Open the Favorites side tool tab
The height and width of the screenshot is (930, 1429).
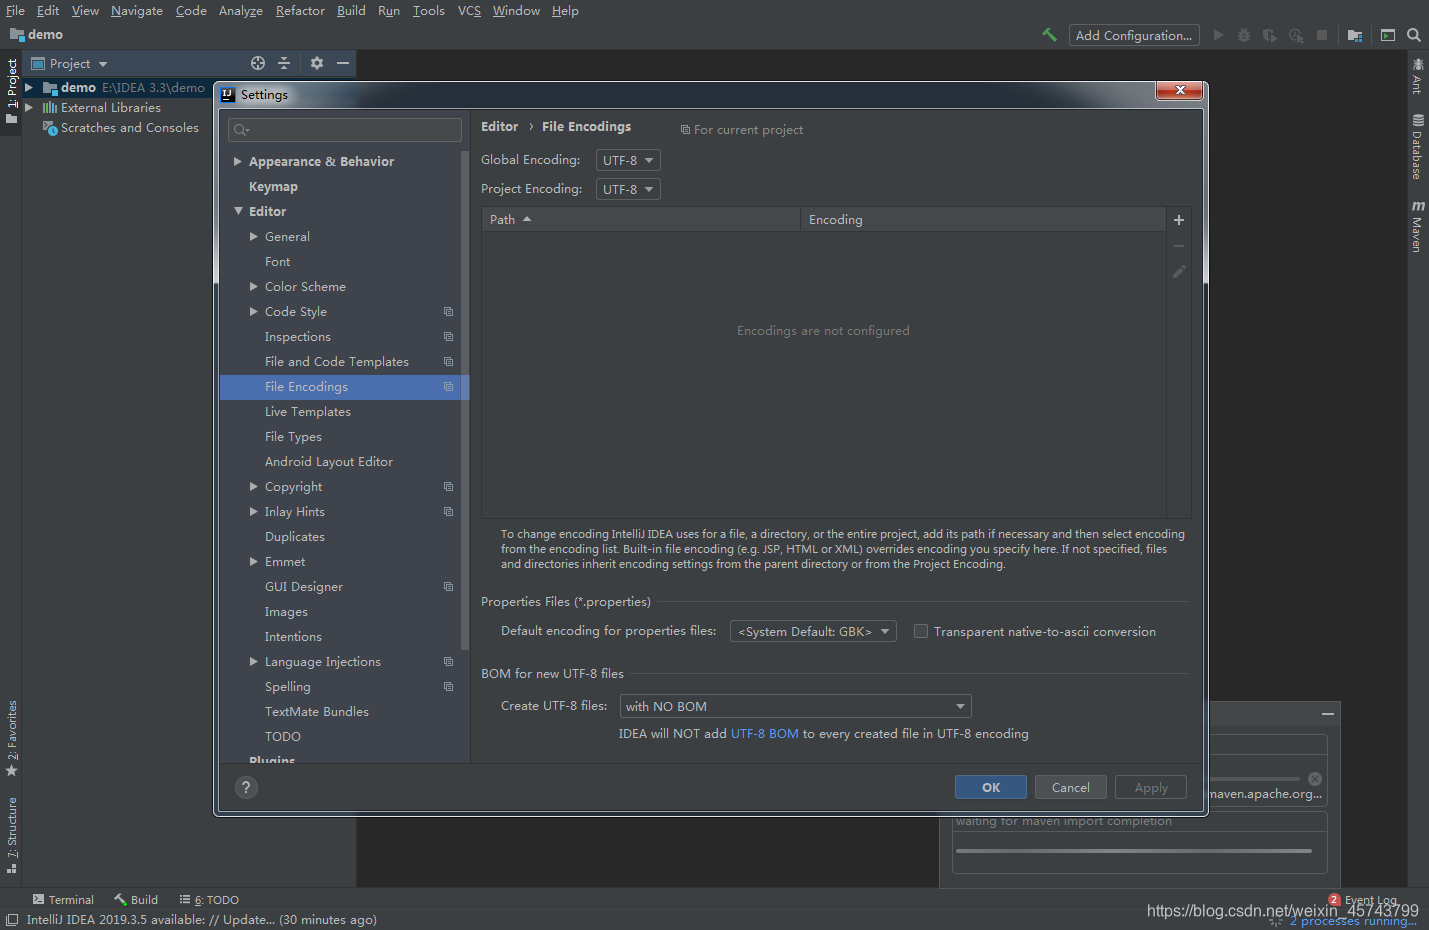[12, 738]
